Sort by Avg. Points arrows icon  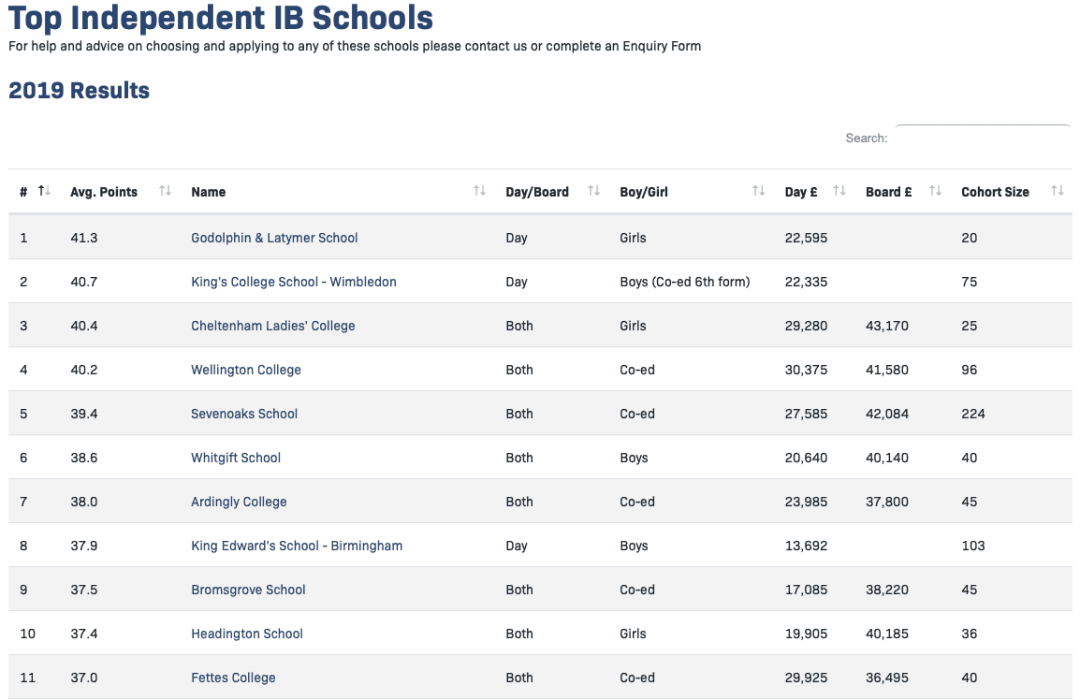click(165, 191)
